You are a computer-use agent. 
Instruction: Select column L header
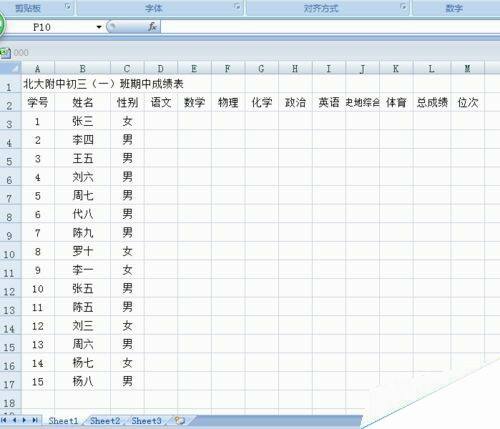pos(432,69)
